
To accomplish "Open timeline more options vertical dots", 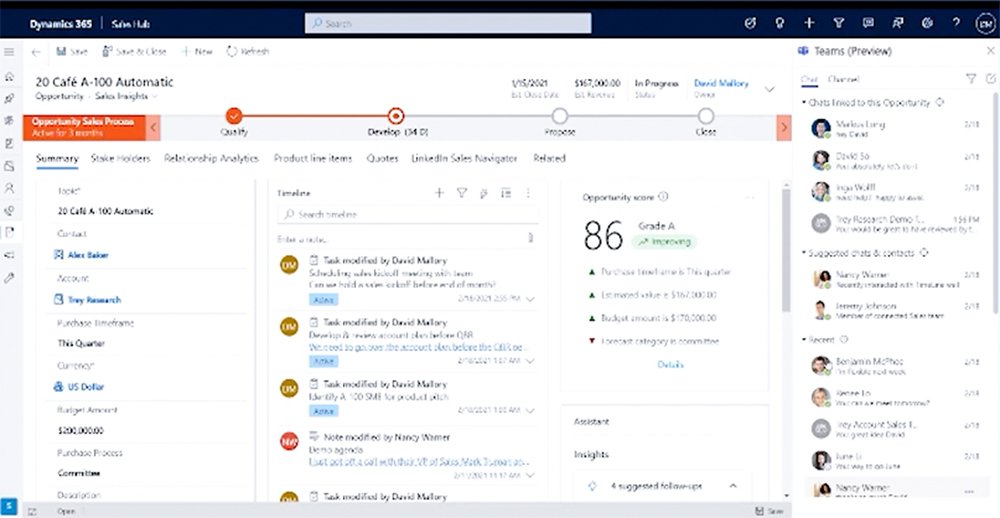I will coord(528,193).
